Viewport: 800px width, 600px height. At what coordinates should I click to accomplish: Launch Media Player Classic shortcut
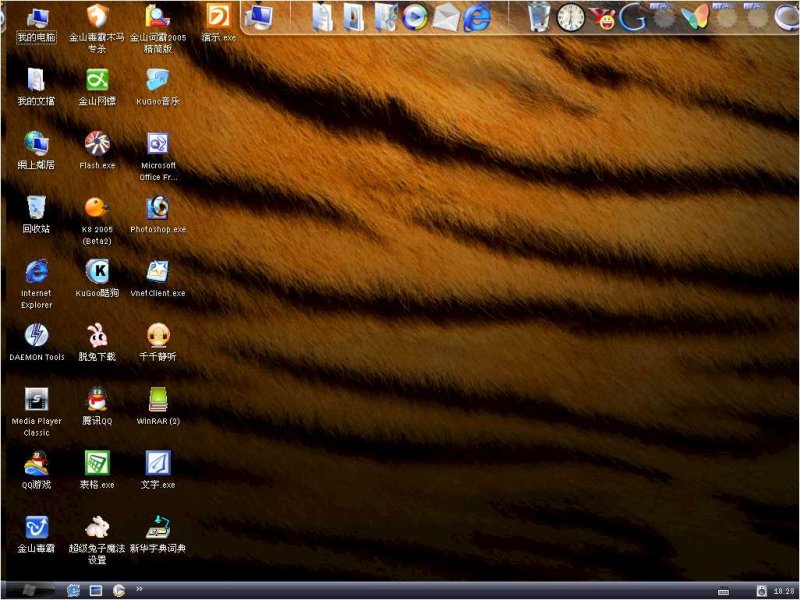pyautogui.click(x=37, y=400)
